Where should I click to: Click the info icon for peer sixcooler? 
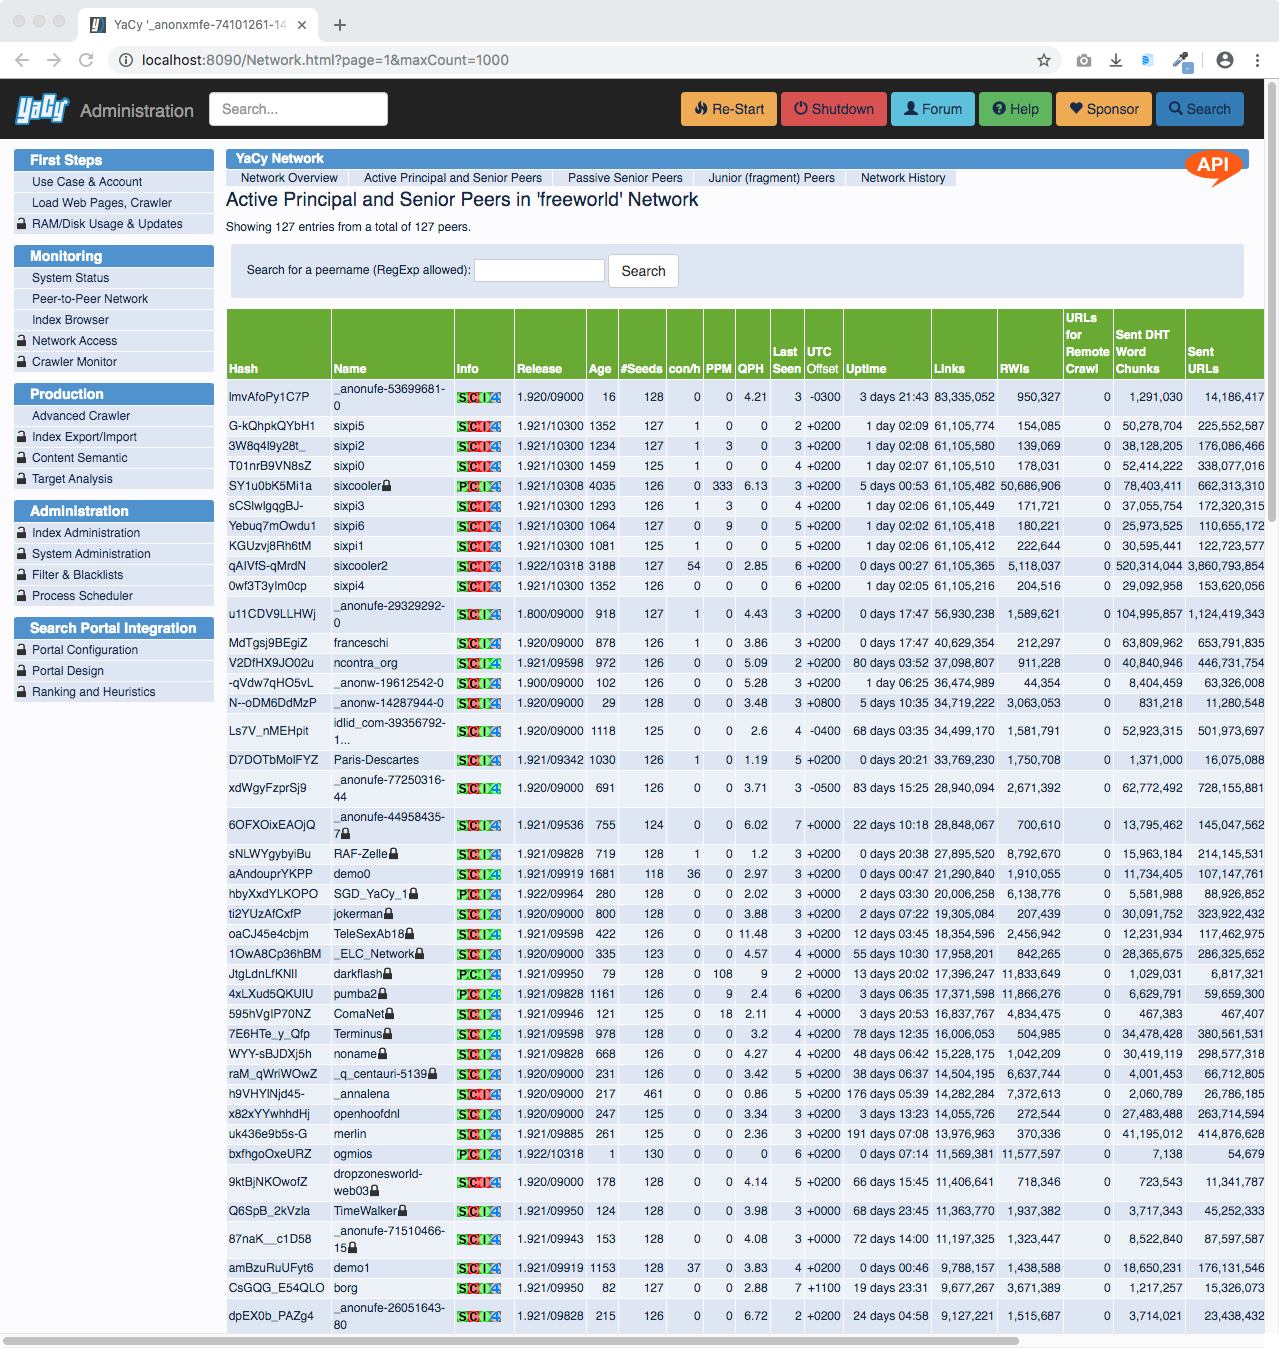point(479,486)
